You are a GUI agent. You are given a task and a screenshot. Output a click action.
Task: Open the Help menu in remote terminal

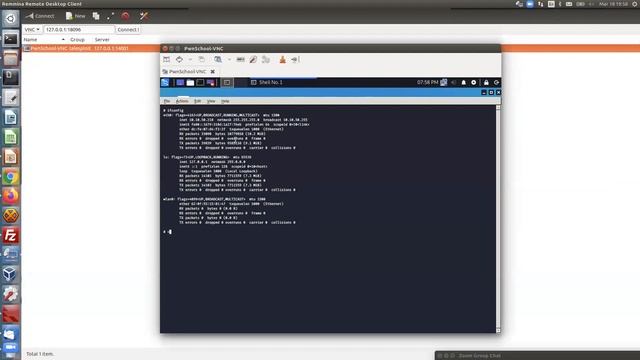coord(225,101)
